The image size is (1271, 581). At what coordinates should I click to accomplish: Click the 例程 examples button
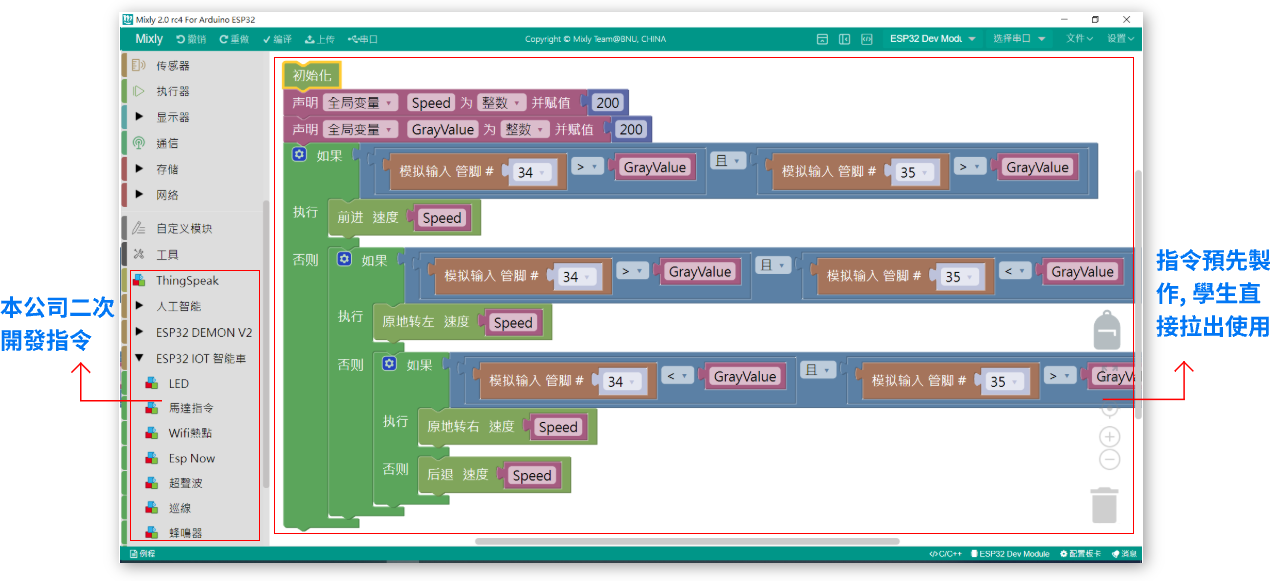(x=142, y=553)
